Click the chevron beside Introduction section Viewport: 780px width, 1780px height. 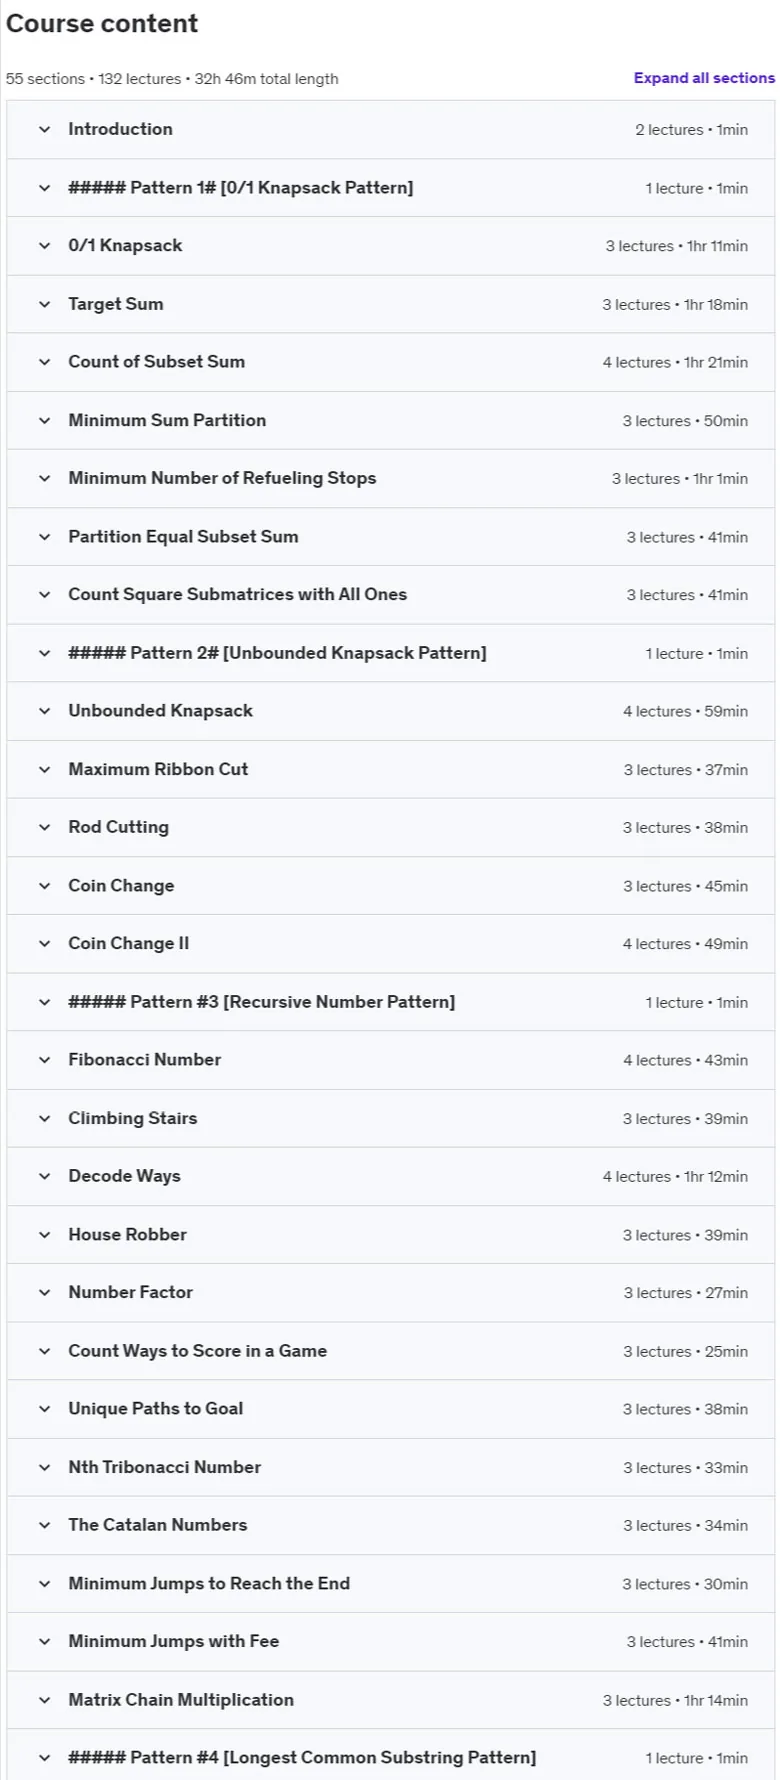pos(44,129)
